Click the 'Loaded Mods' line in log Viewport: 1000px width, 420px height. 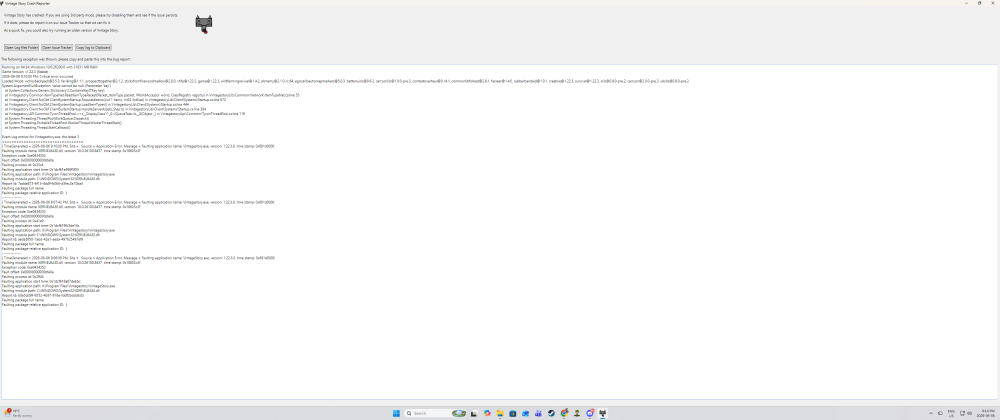345,81
